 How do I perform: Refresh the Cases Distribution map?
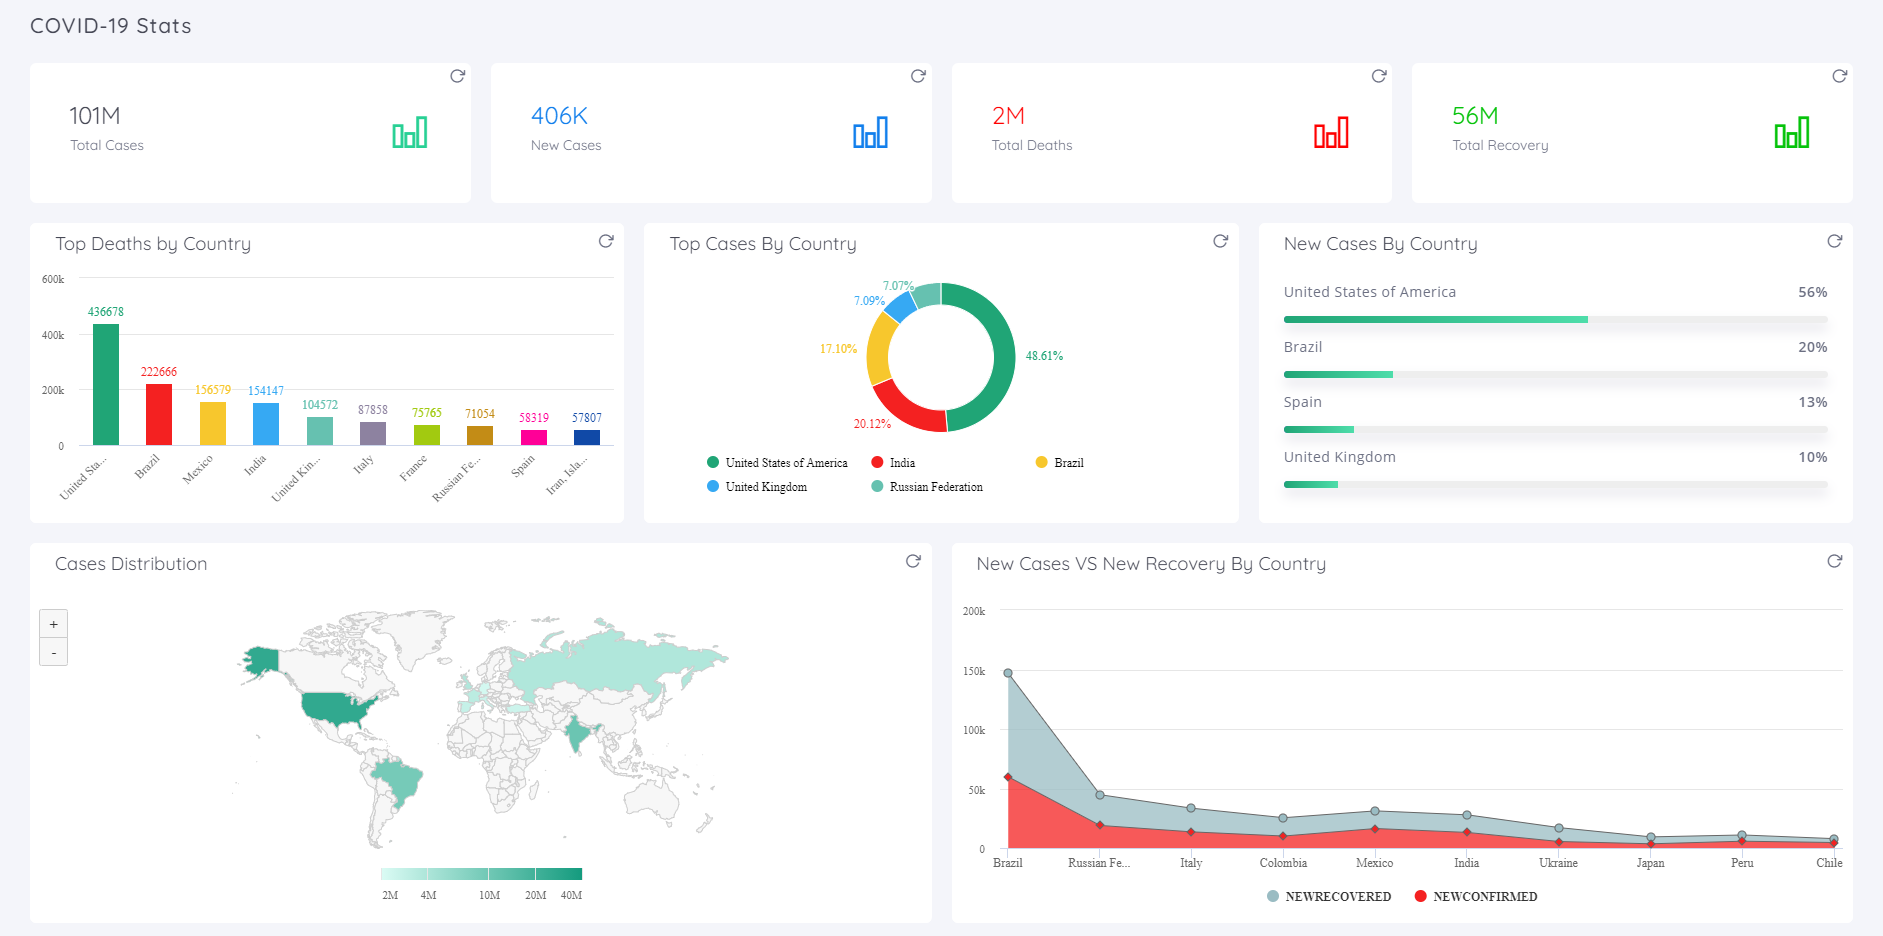click(913, 561)
